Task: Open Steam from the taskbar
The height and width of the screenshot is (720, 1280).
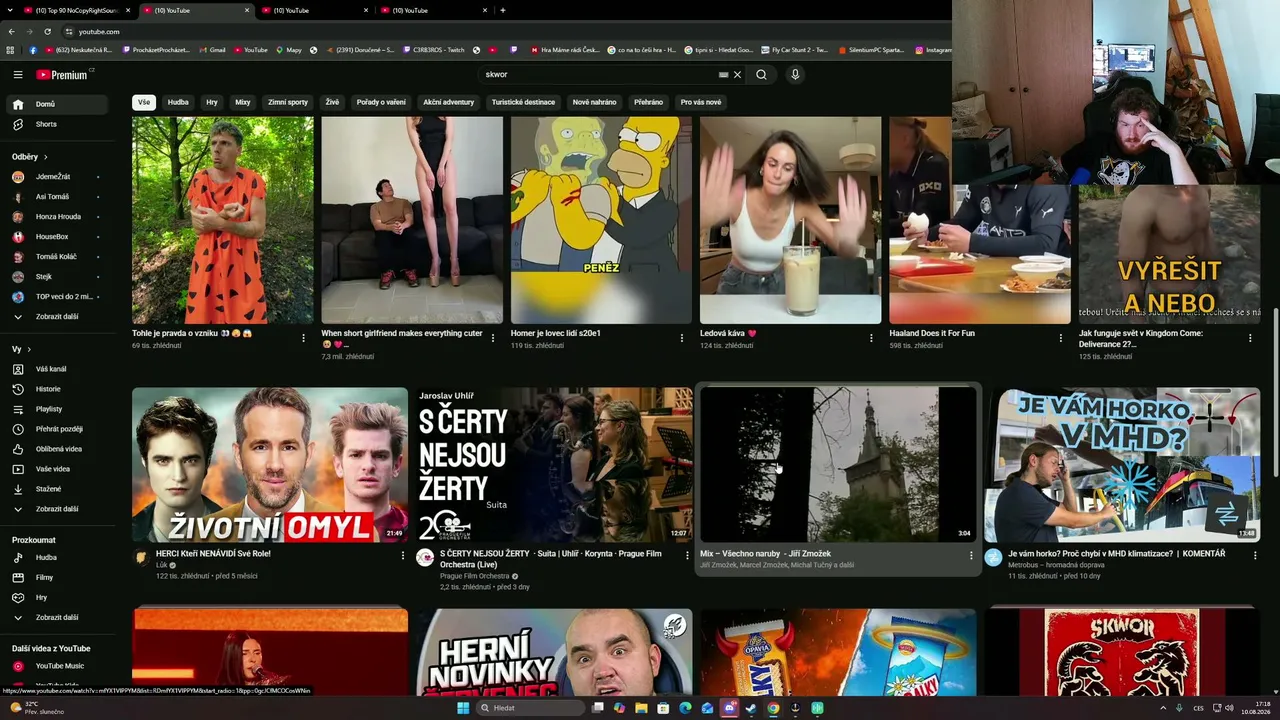Action: 751,708
